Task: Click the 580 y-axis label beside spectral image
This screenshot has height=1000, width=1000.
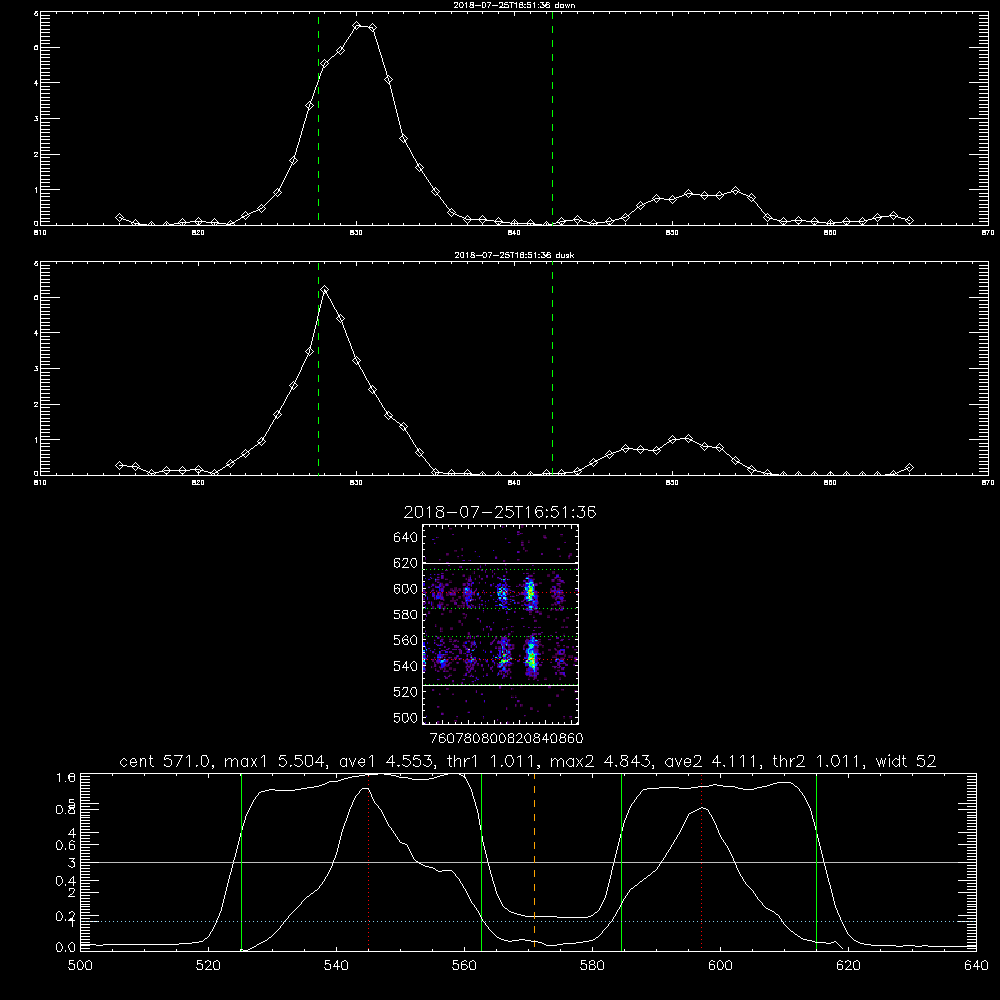Action: tap(406, 614)
